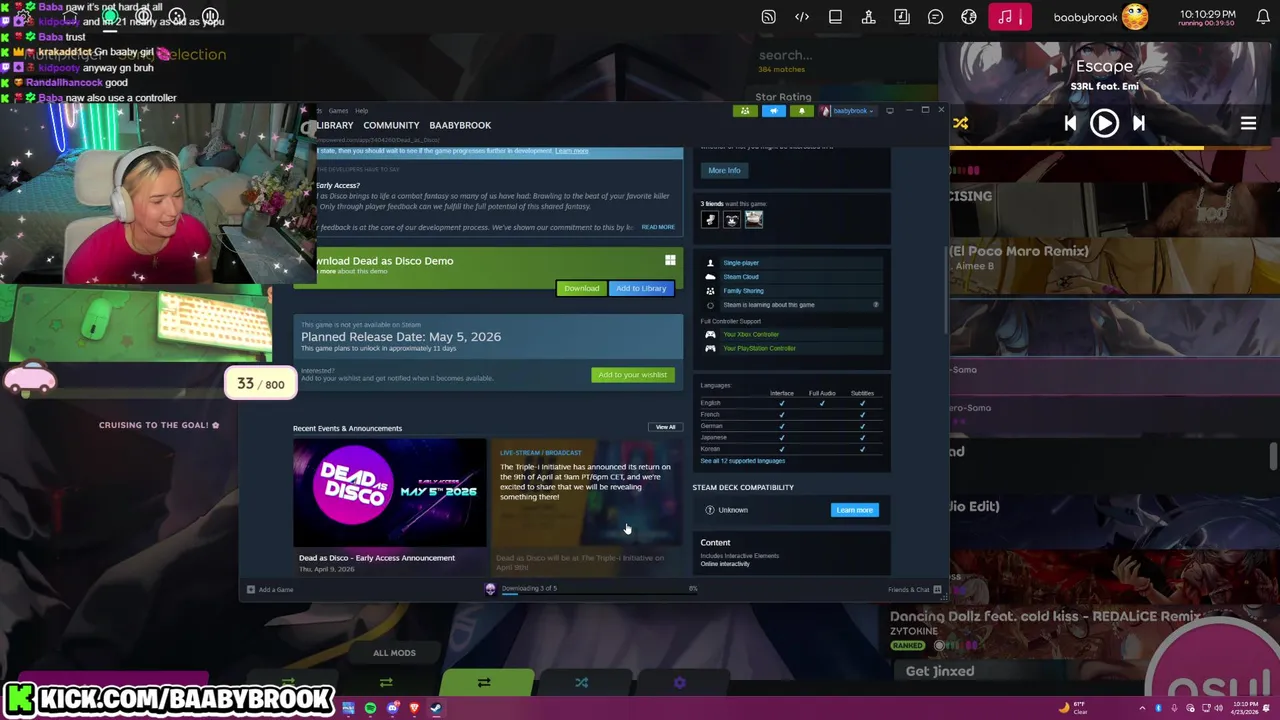Open beatmap listing icon in osu! toolbar

(902, 17)
